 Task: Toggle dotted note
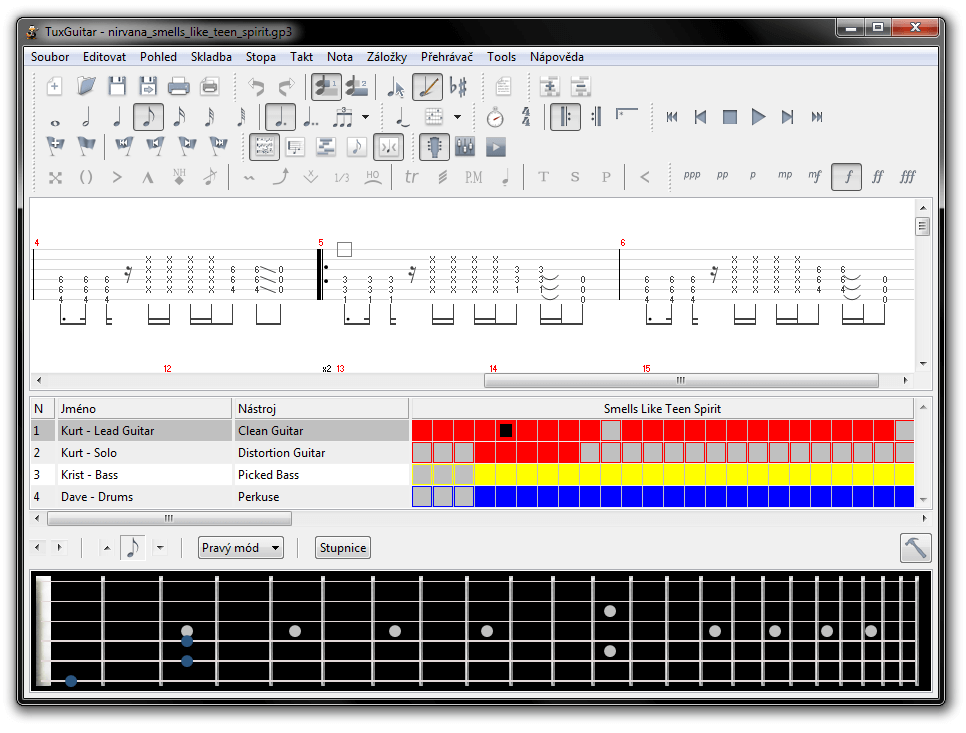280,117
